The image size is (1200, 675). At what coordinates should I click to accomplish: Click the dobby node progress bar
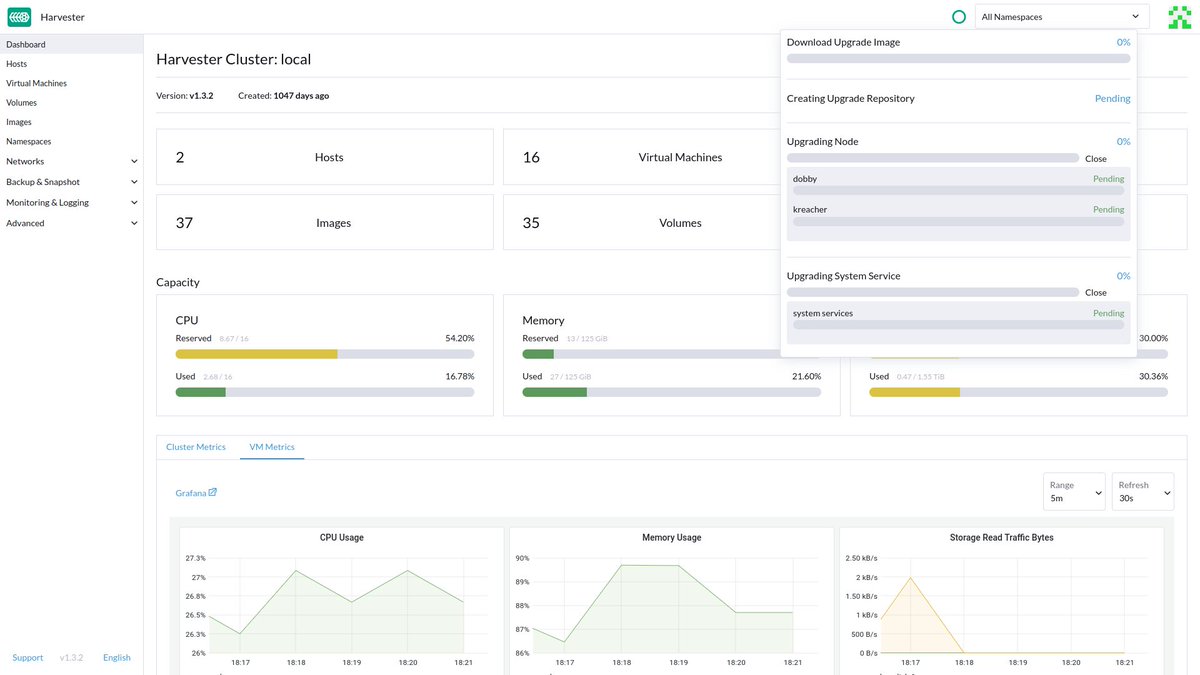coord(958,190)
